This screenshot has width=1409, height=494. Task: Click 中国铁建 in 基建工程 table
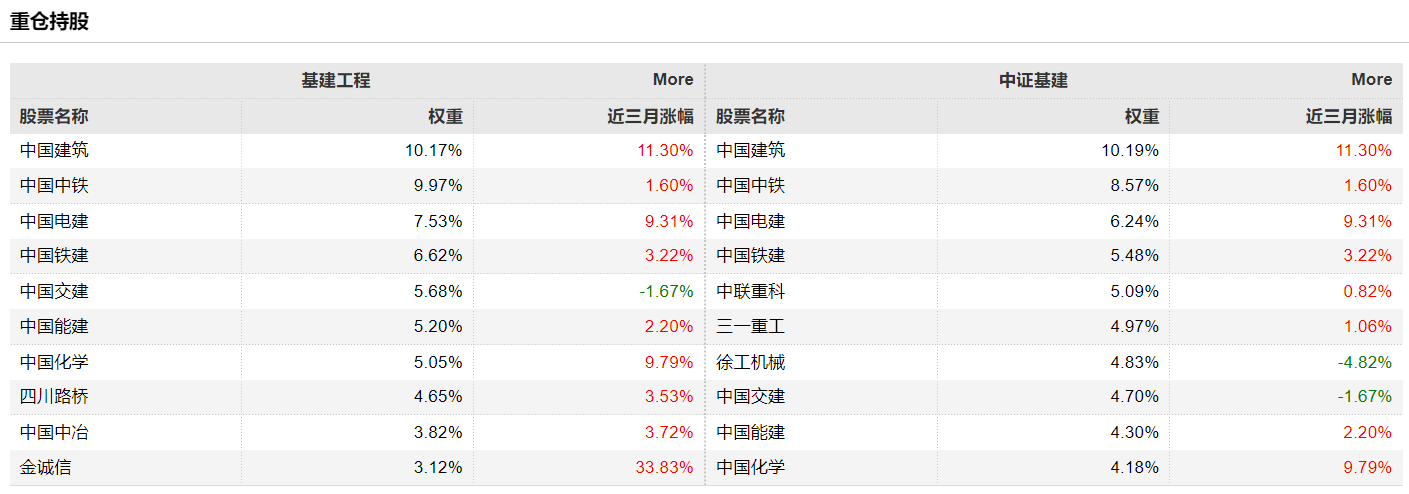point(54,255)
